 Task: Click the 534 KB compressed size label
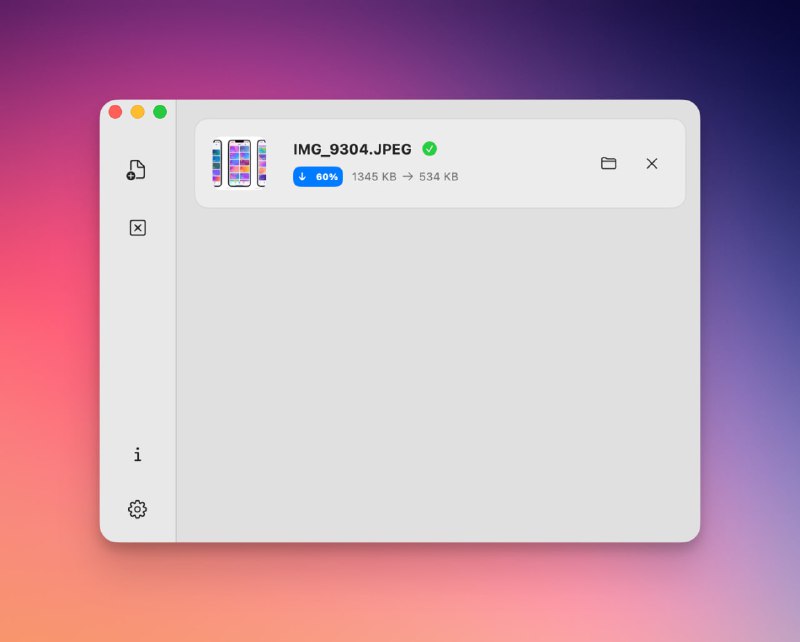pos(440,176)
